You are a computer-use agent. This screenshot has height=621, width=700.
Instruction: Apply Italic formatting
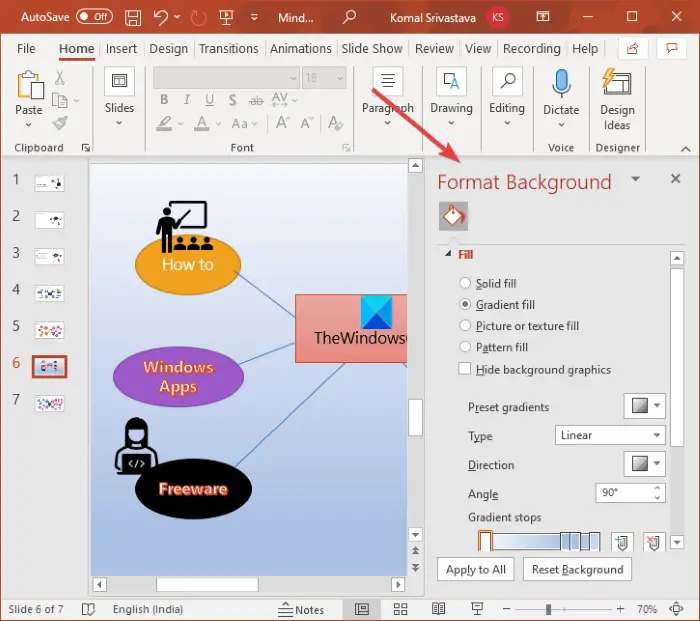pyautogui.click(x=187, y=100)
